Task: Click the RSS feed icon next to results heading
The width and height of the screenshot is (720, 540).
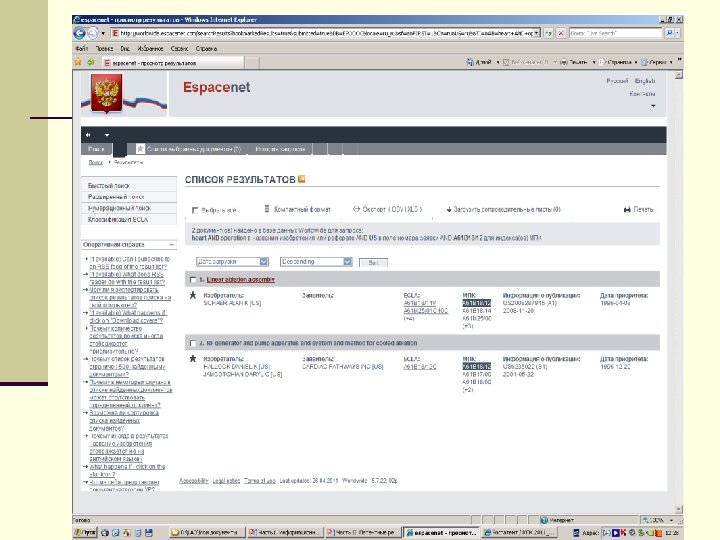Action: pos(301,179)
